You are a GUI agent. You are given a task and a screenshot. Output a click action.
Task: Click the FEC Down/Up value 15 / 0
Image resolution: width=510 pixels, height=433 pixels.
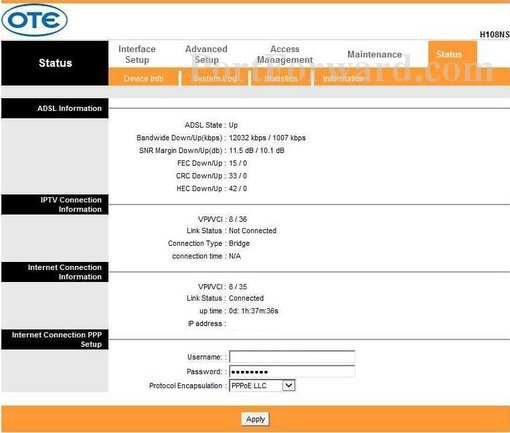(x=238, y=163)
